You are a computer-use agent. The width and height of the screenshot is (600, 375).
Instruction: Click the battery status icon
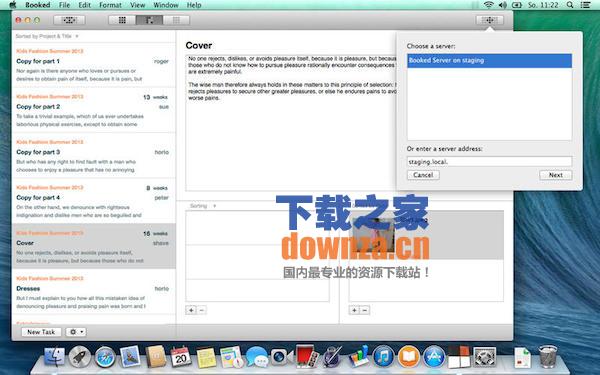click(517, 5)
